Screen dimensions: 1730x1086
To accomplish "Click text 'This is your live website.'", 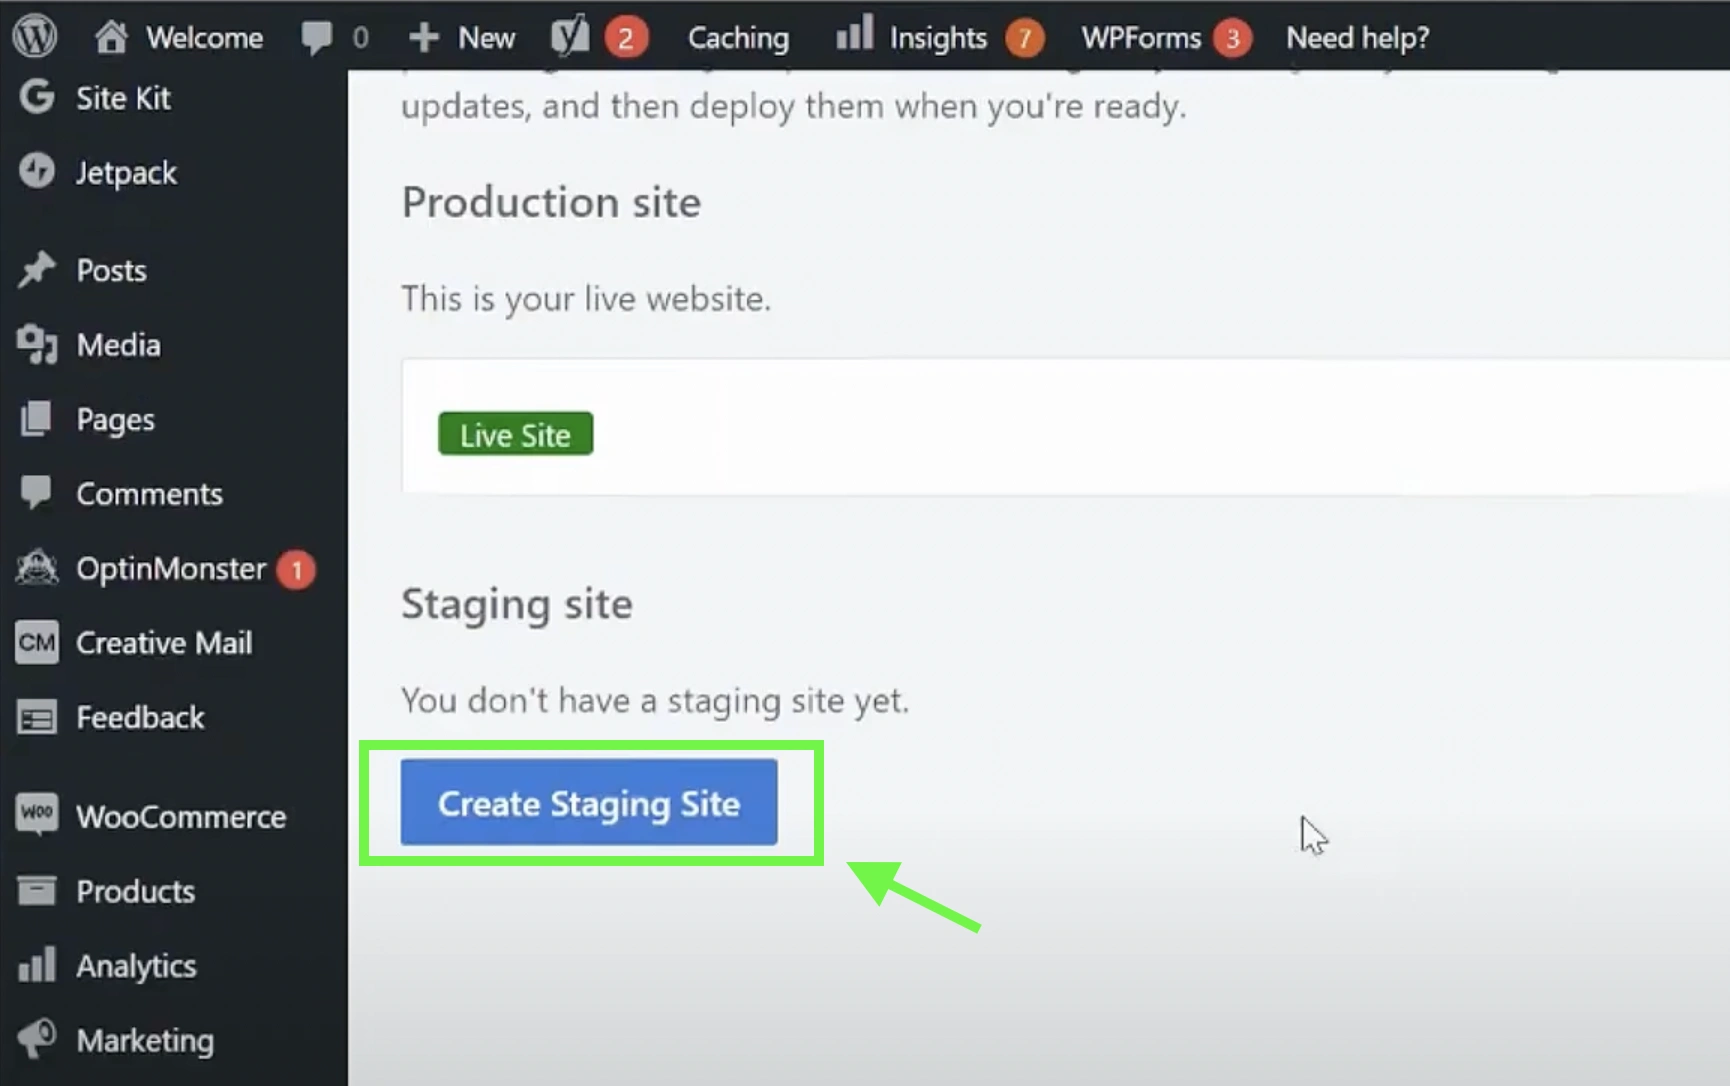I will tap(586, 298).
